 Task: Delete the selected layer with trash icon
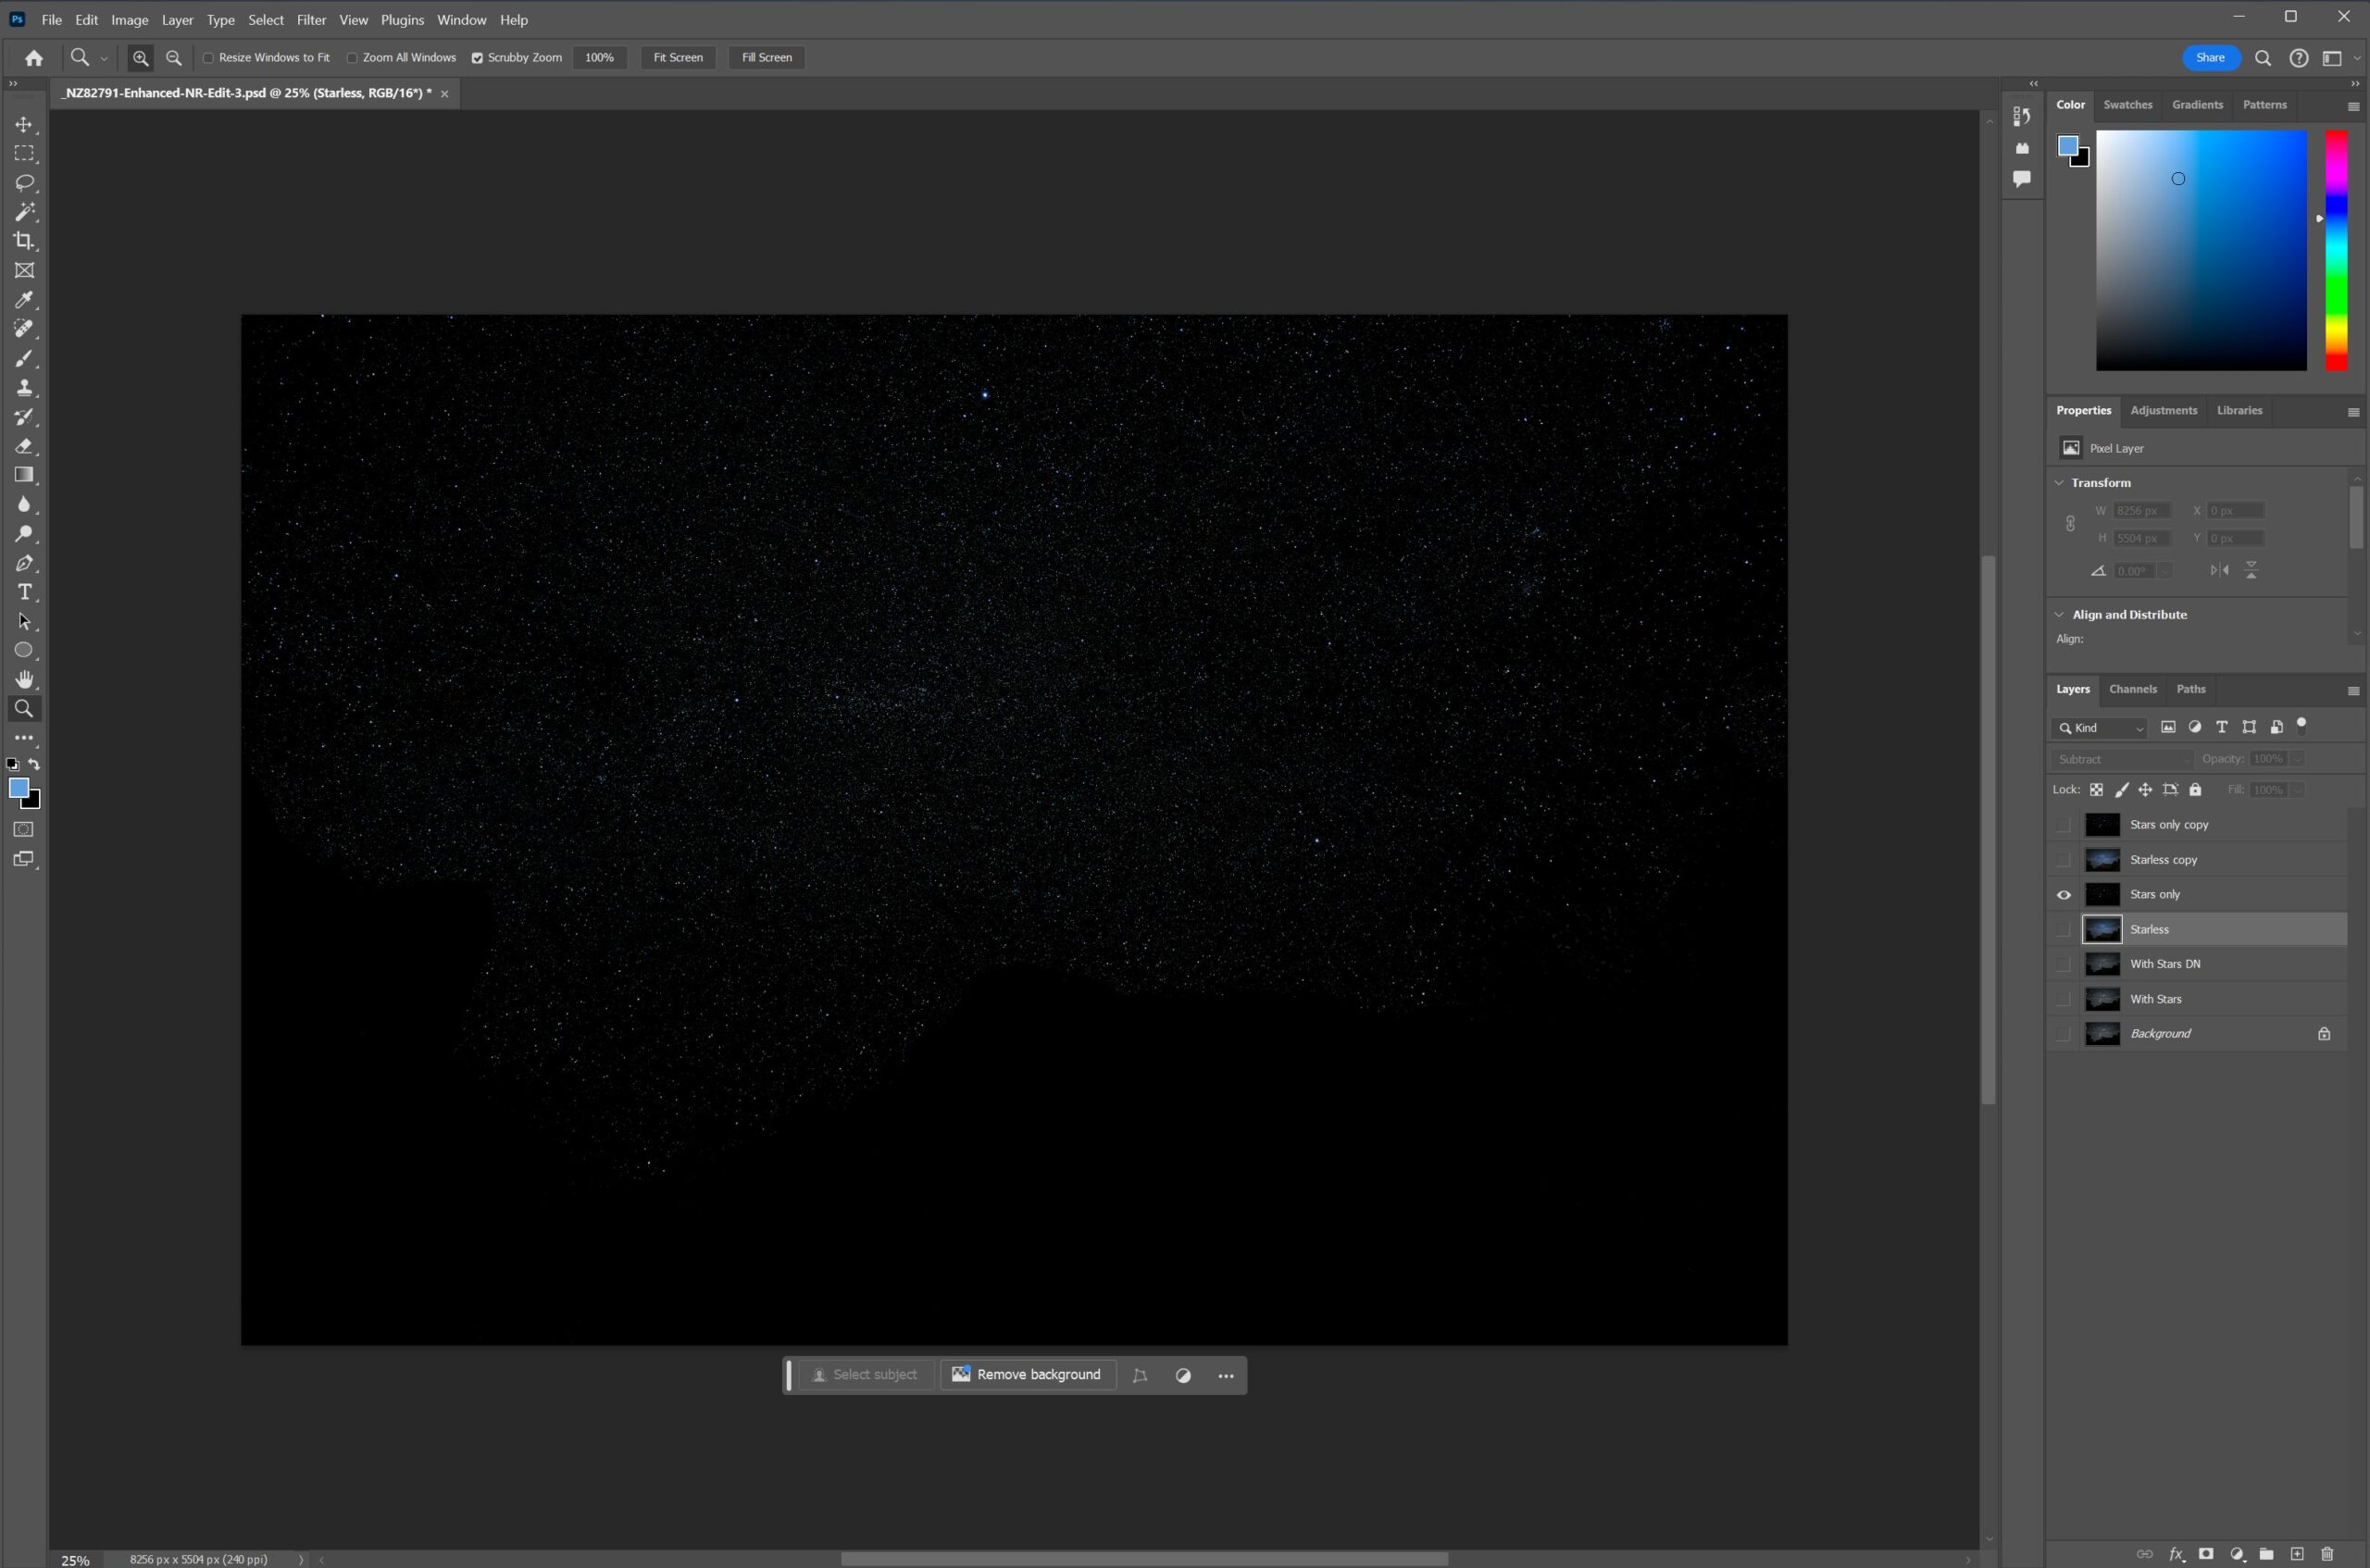point(2327,1554)
